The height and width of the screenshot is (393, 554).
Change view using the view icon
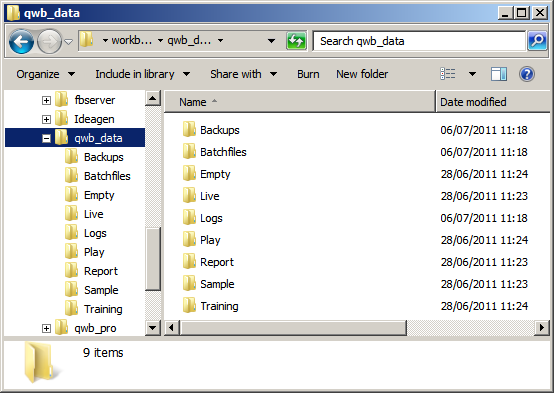(x=448, y=74)
